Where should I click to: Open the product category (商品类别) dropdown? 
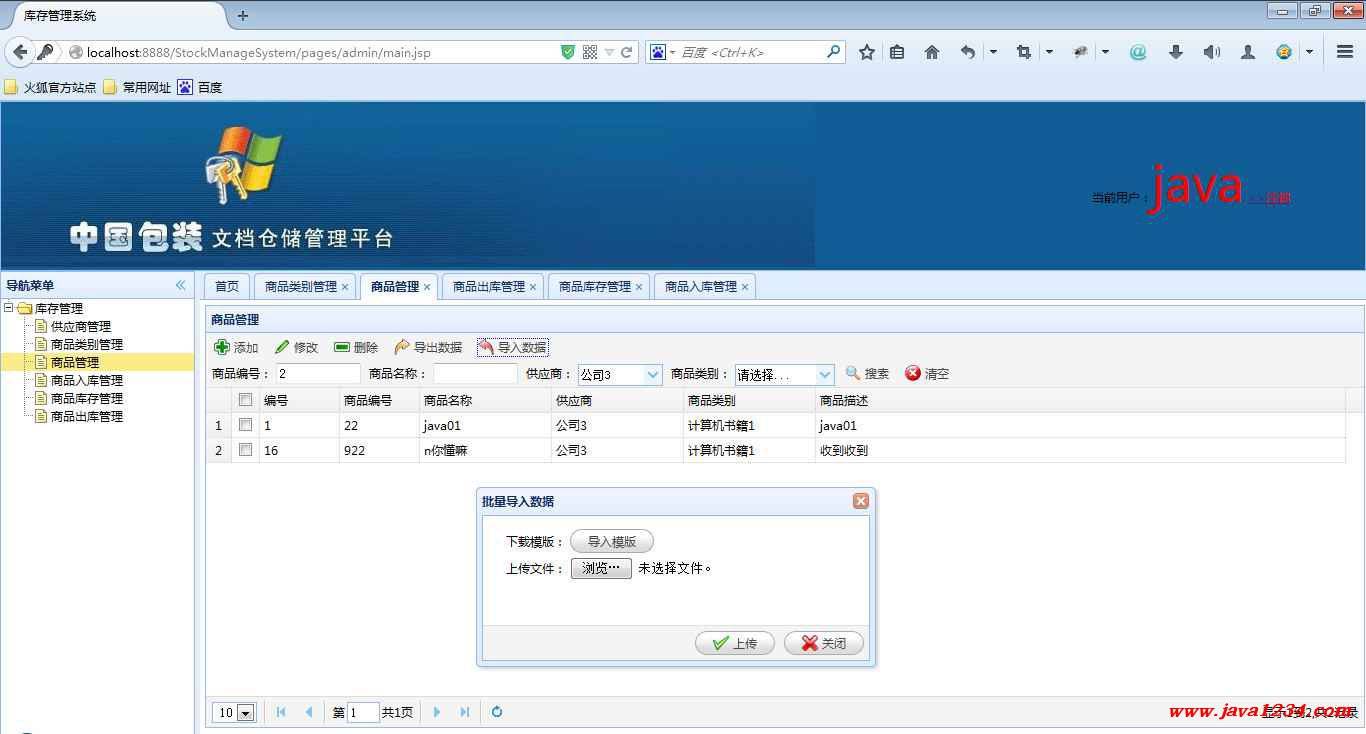[825, 375]
